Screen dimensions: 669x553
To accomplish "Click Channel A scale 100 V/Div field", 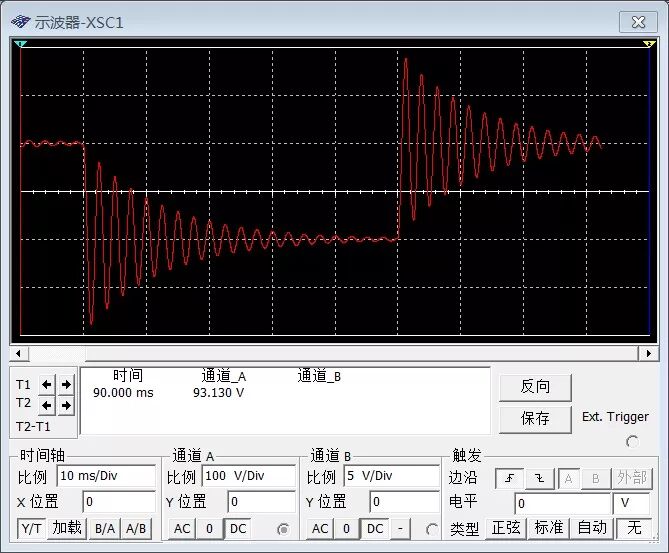I will [x=248, y=476].
